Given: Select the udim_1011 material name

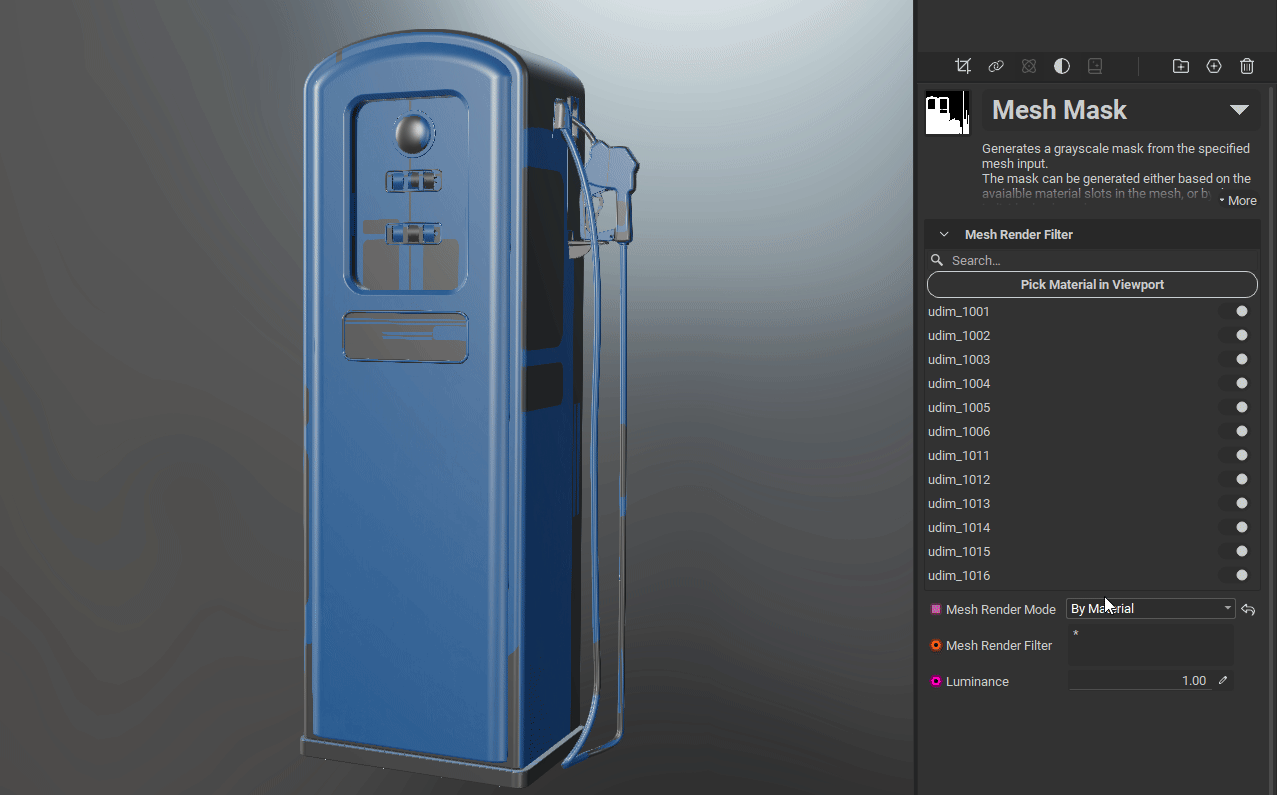Looking at the screenshot, I should coord(959,455).
